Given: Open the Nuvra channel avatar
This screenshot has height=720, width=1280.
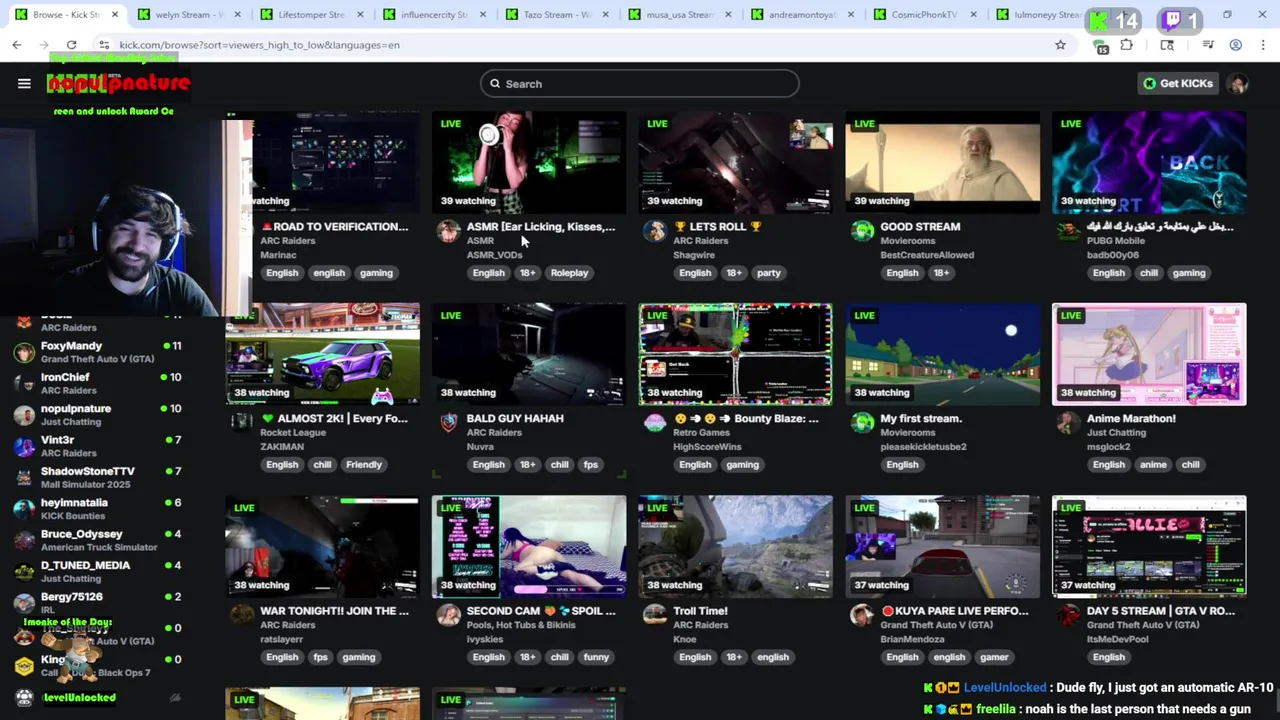Looking at the screenshot, I should 449,423.
